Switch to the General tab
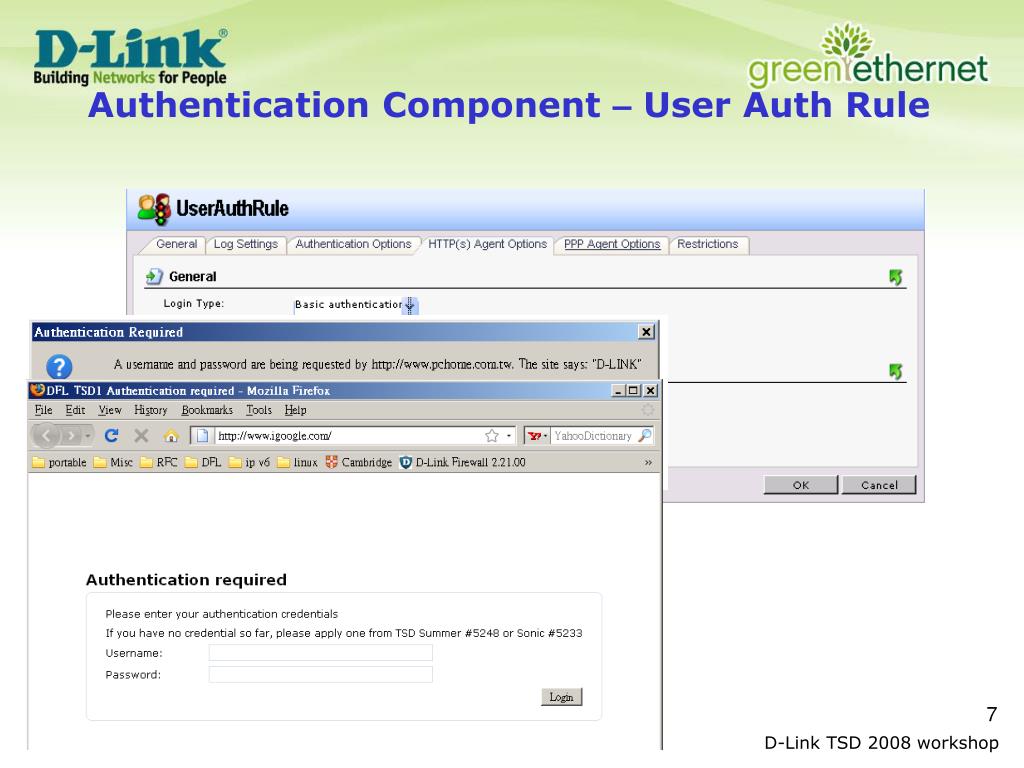Image resolution: width=1024 pixels, height=768 pixels. pyautogui.click(x=176, y=244)
